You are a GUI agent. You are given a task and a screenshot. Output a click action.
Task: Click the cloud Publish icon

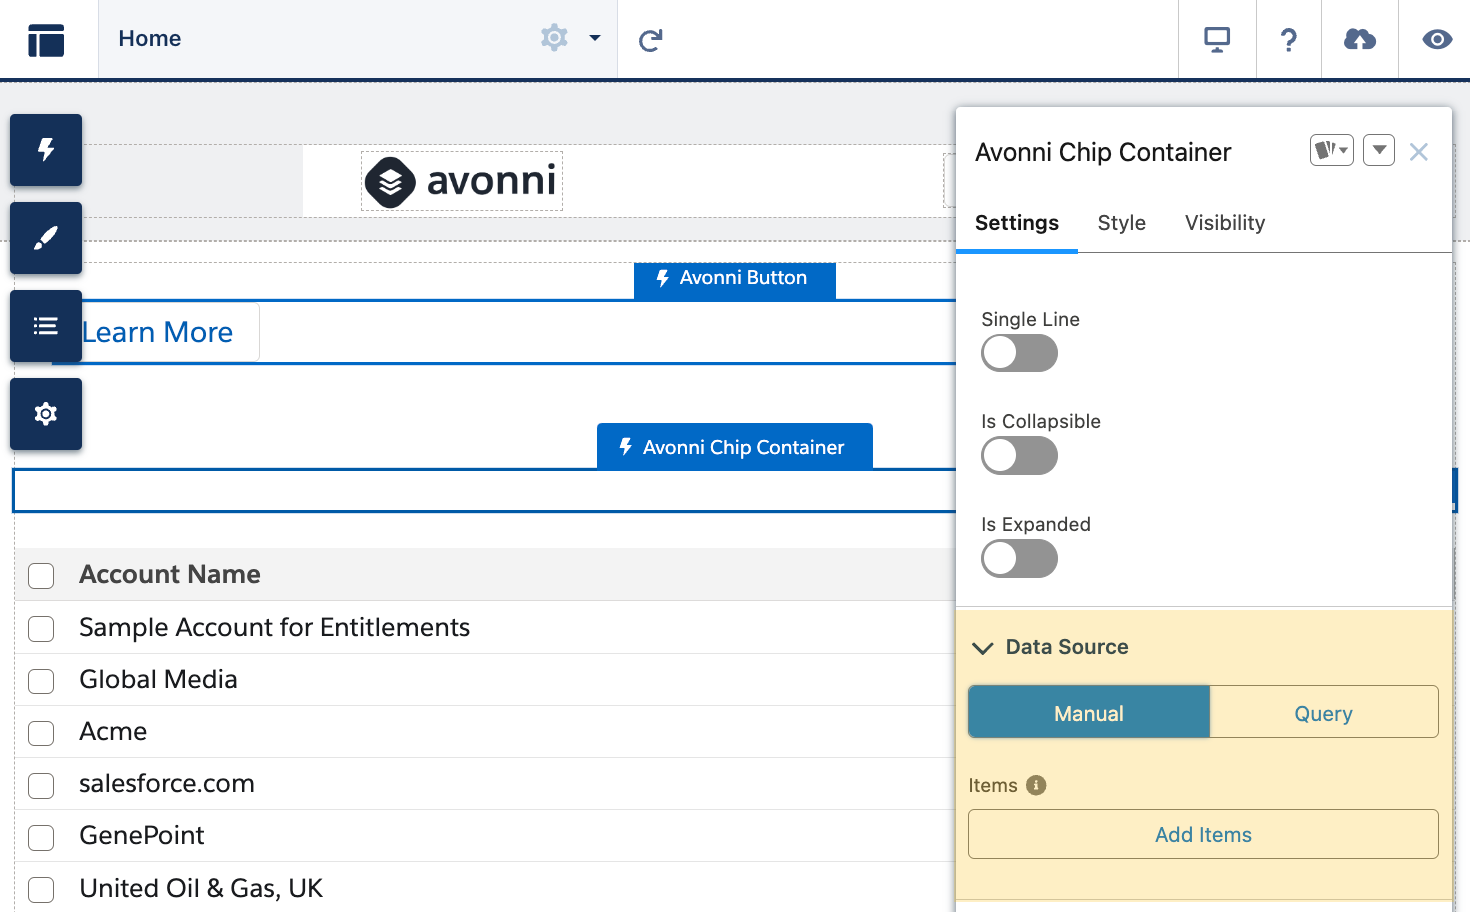click(1359, 40)
